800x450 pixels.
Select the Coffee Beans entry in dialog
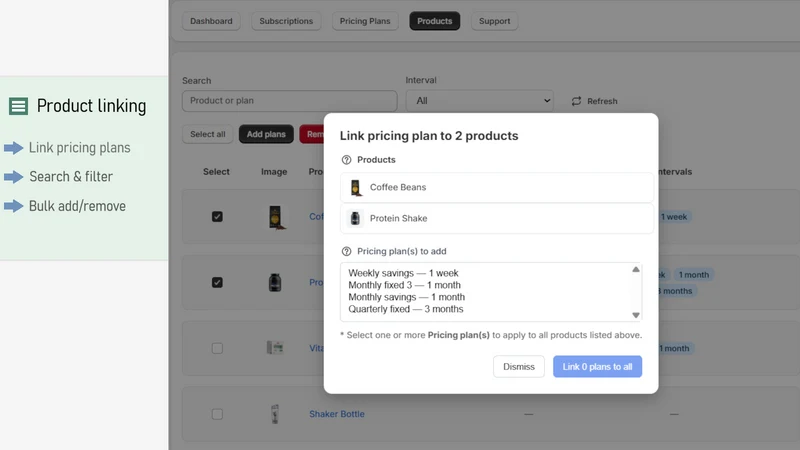point(496,187)
